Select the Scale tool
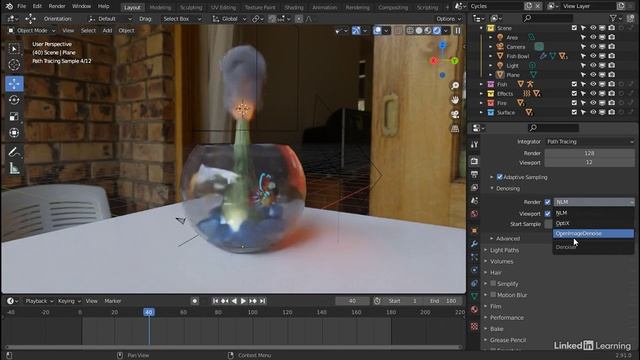The height and width of the screenshot is (360, 640). point(14,117)
